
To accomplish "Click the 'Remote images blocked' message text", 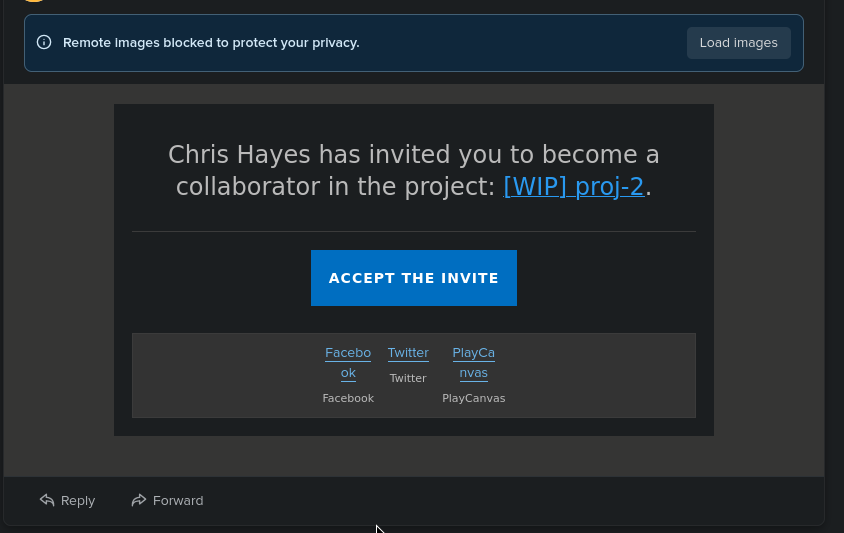I will coord(211,43).
